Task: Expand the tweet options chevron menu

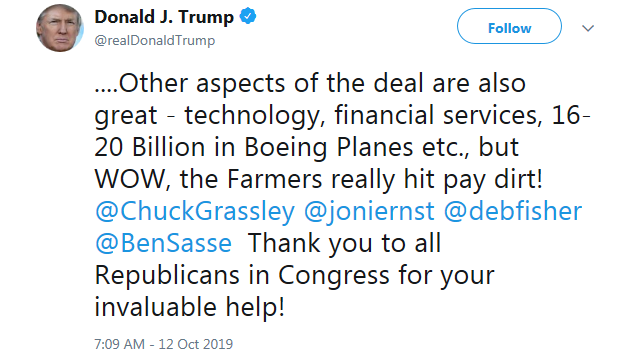Action: pyautogui.click(x=588, y=28)
